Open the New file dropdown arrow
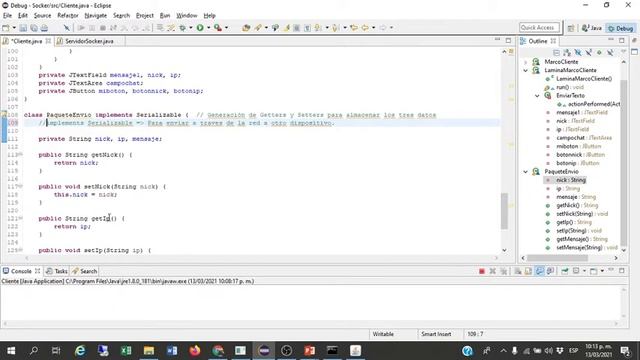The width and height of the screenshot is (640, 360). (14, 28)
